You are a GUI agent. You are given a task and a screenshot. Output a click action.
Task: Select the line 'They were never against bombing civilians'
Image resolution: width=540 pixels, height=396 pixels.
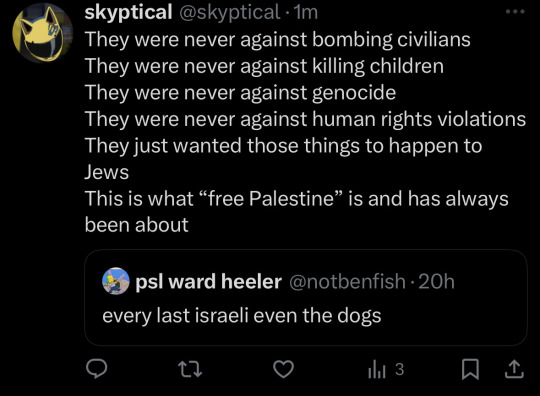tap(278, 39)
